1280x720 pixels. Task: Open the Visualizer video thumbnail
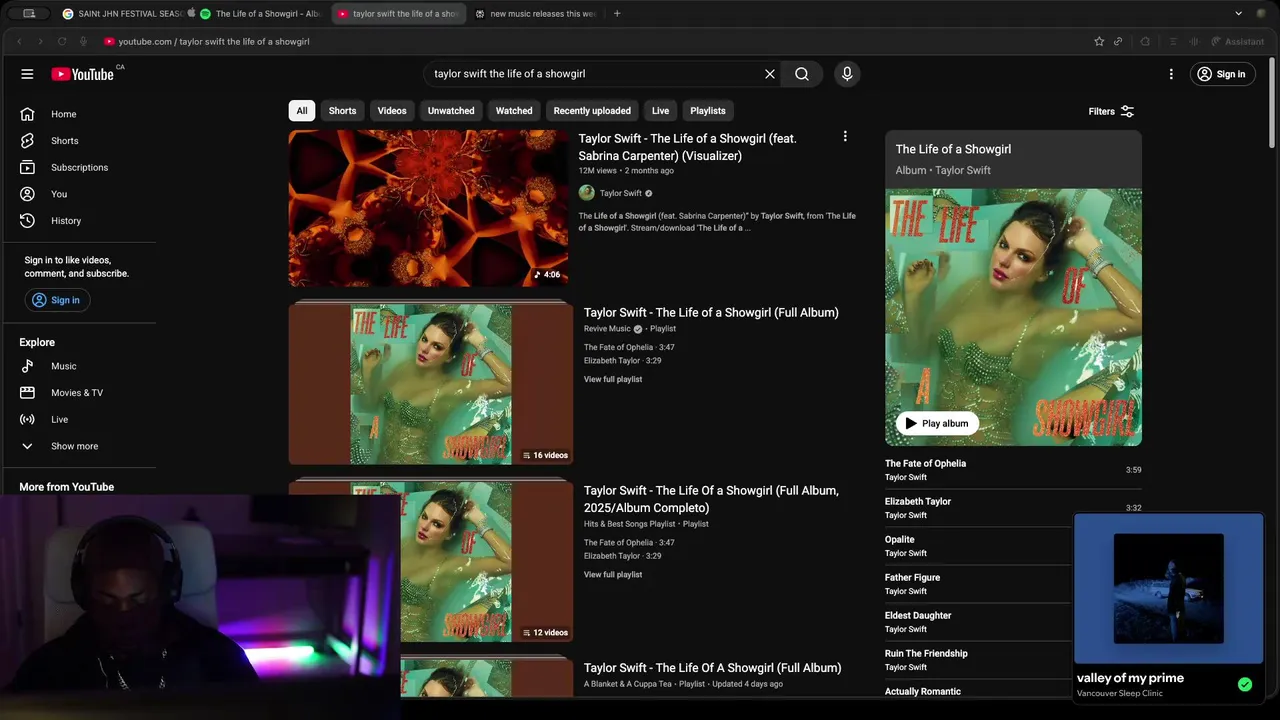(429, 208)
